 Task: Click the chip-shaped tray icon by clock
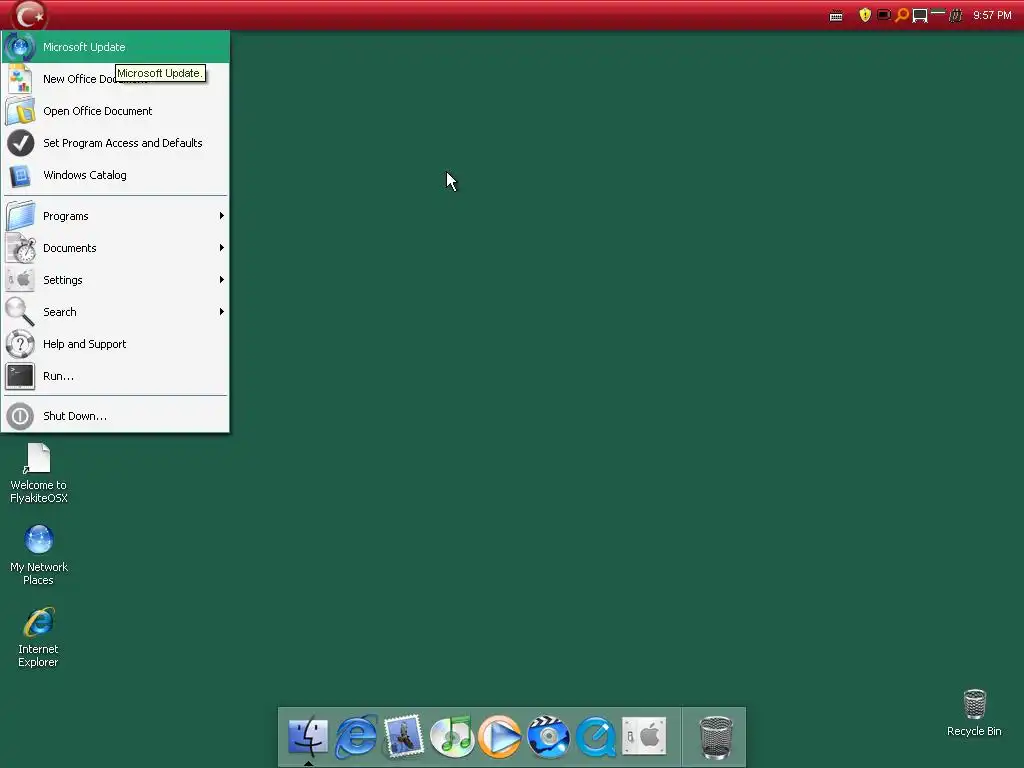955,15
